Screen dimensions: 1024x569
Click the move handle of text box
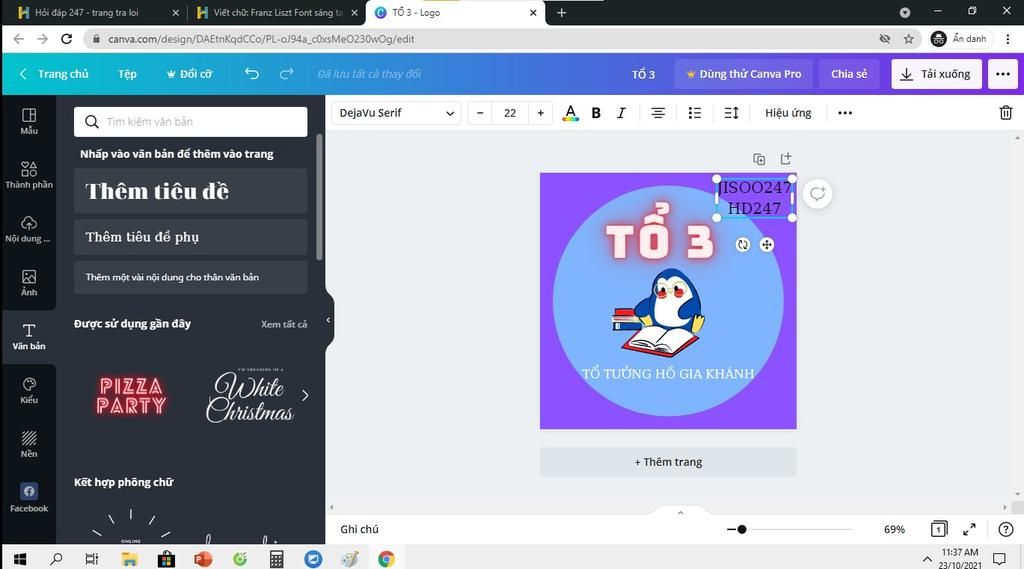(x=767, y=244)
